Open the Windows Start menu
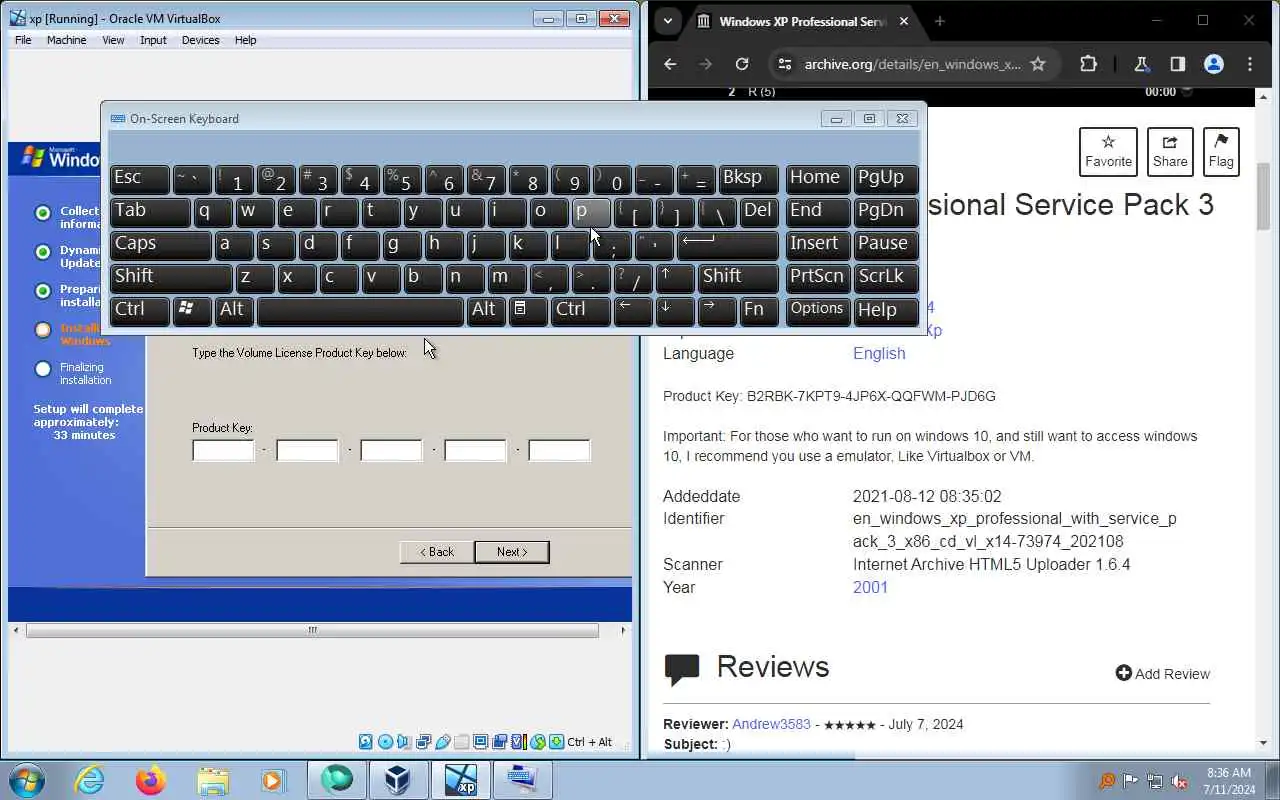This screenshot has height=800, width=1280. coord(26,780)
